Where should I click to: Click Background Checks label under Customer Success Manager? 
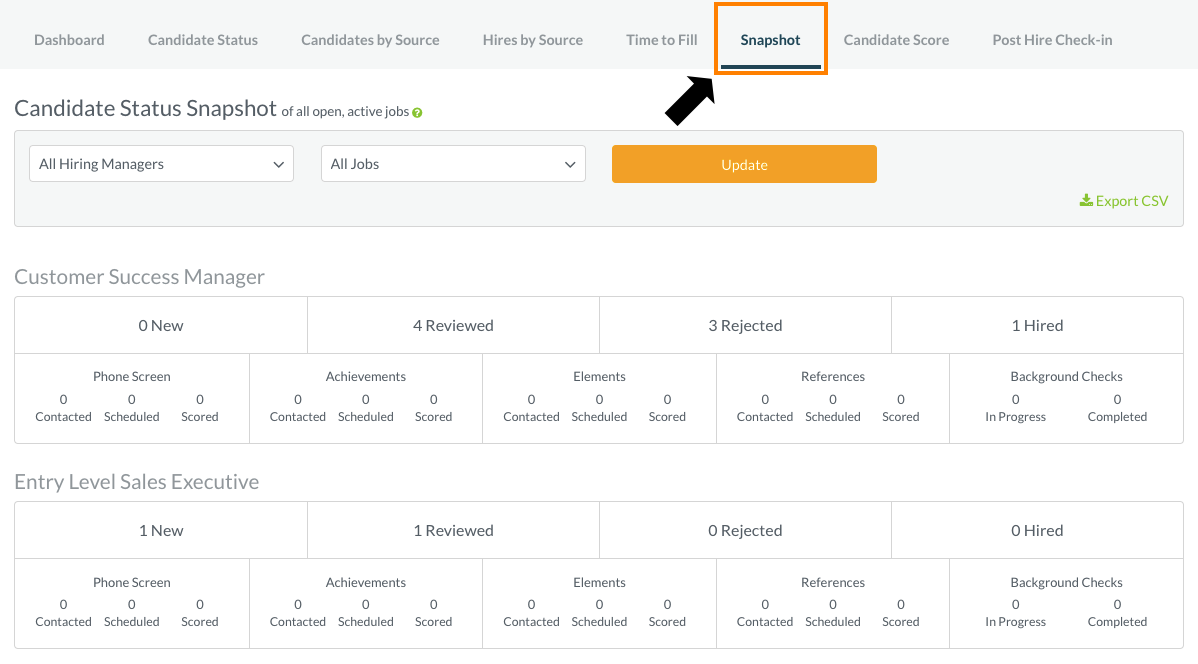click(1067, 377)
